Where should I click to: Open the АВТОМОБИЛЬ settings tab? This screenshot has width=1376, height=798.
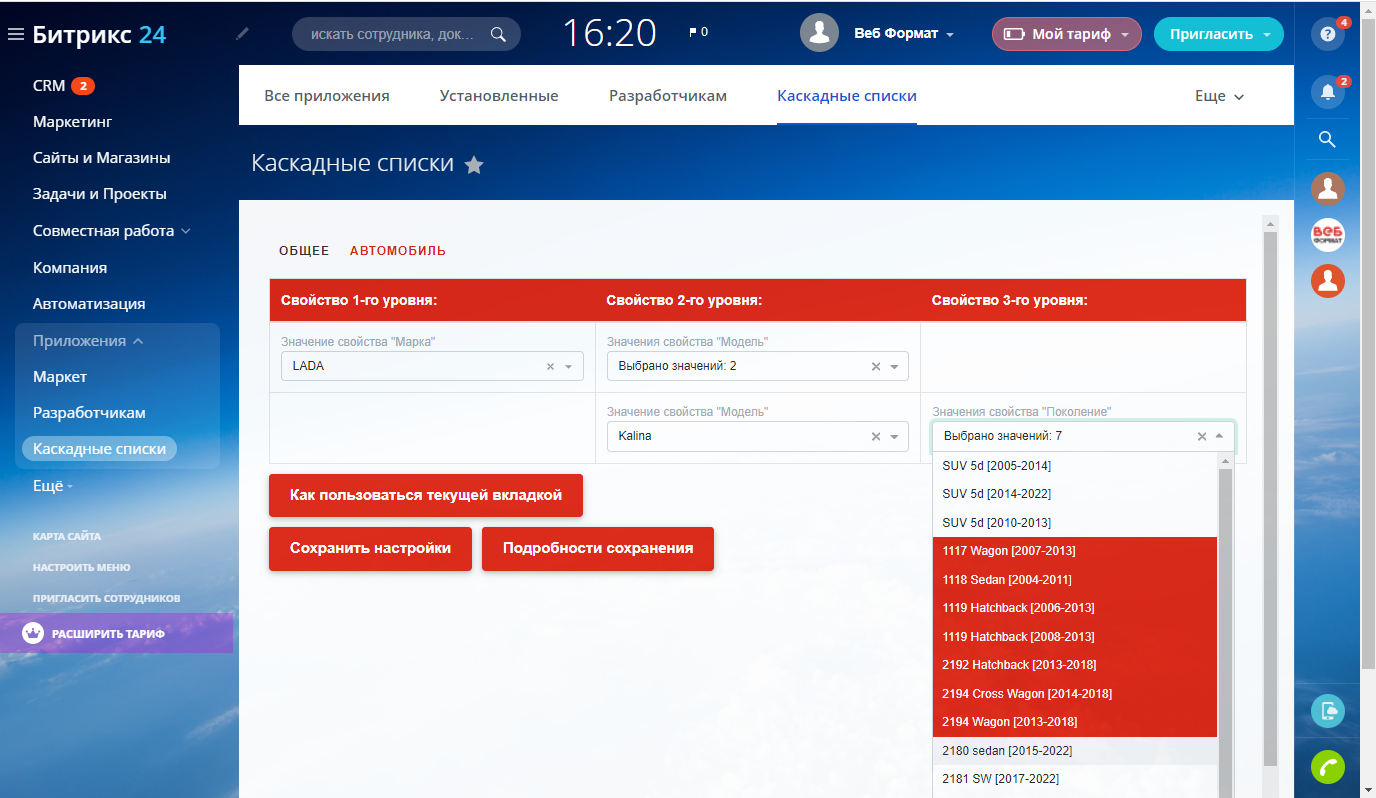coord(397,251)
